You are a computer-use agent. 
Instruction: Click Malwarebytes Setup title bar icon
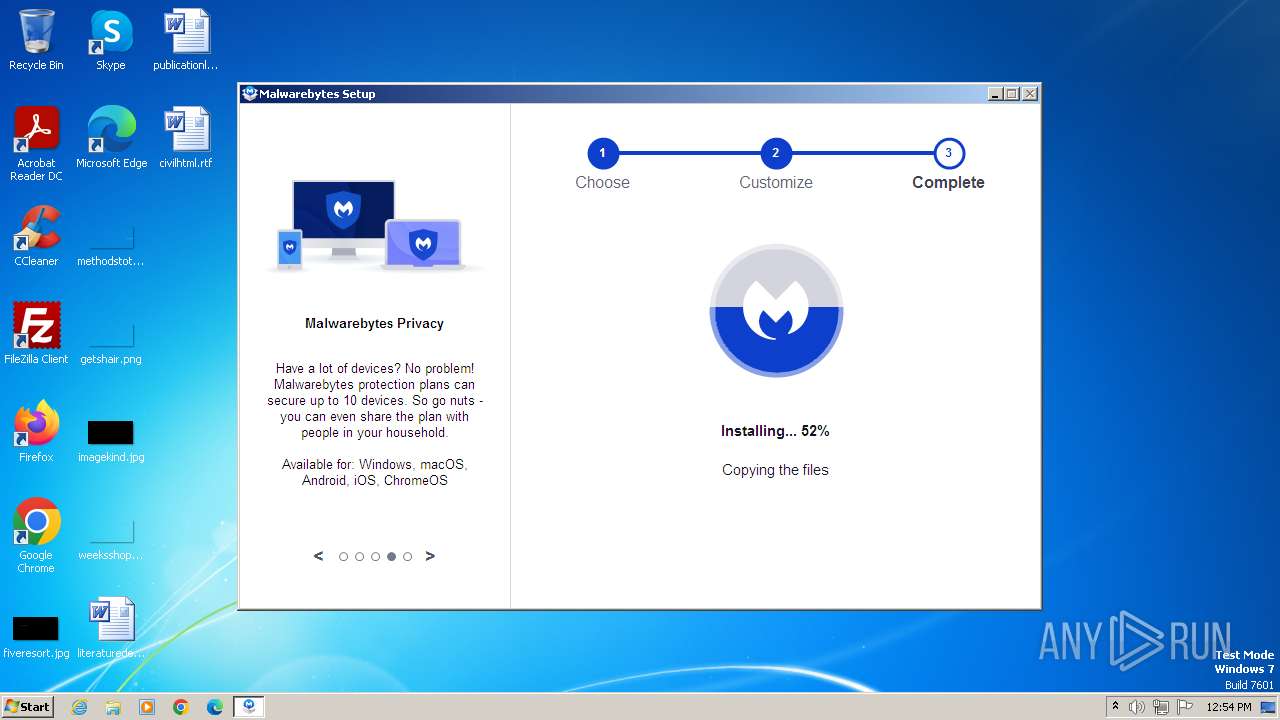pos(250,93)
